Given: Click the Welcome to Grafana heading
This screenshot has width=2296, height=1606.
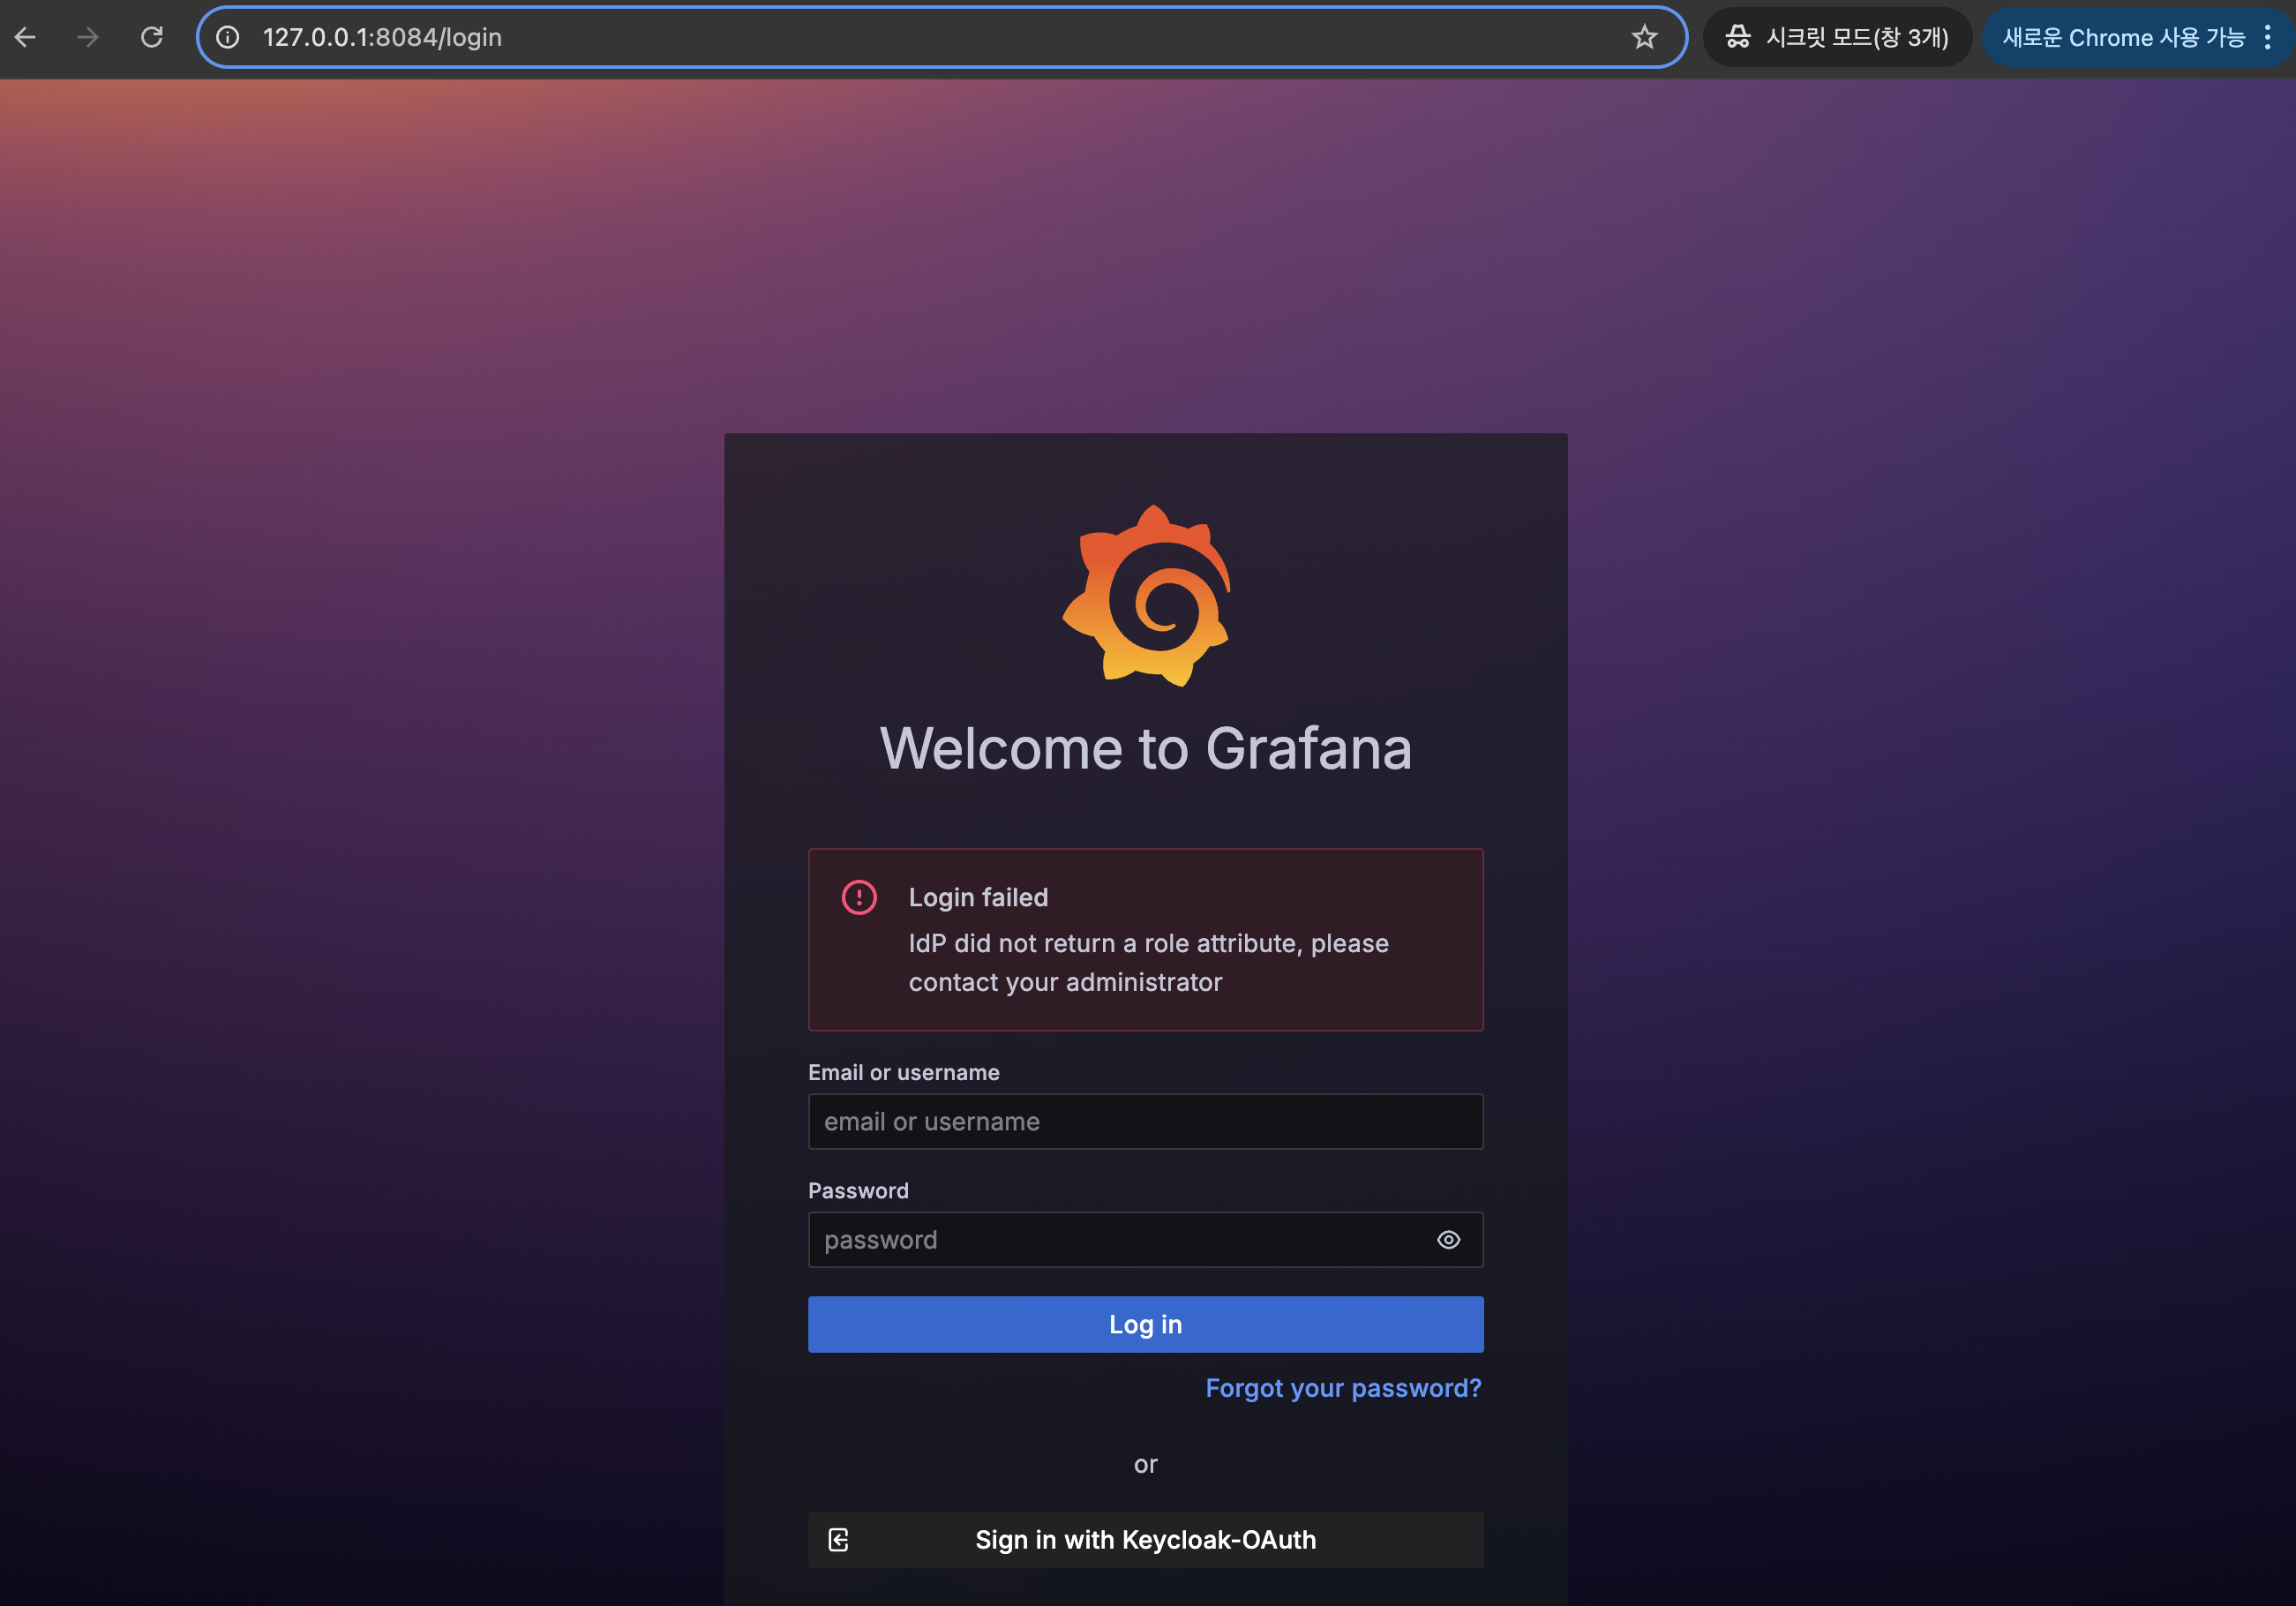Looking at the screenshot, I should 1145,748.
